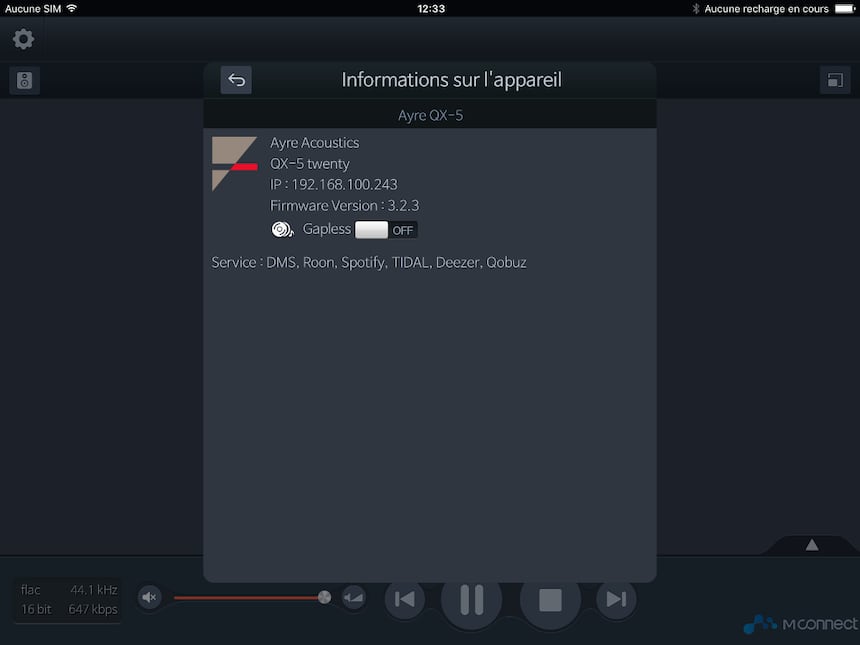This screenshot has width=860, height=645.
Task: Click the flac 44.1 kHz audio format info
Action: 69,599
